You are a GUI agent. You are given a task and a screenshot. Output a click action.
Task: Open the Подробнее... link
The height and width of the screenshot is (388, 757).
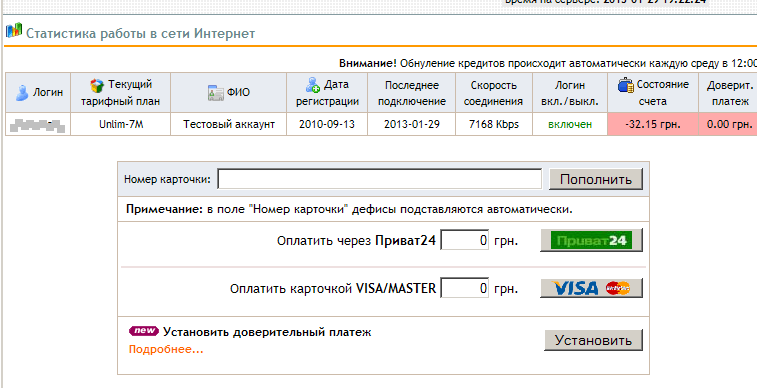(x=166, y=349)
